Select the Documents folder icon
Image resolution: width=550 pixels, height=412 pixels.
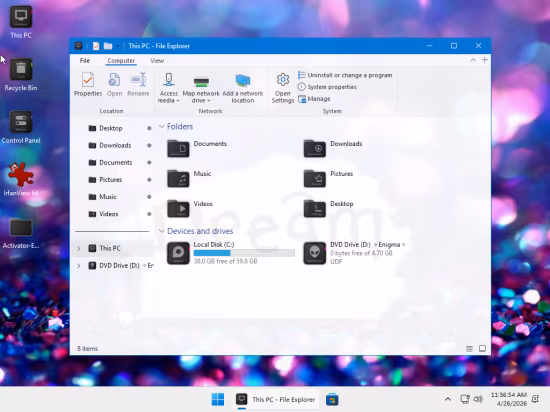178,148
